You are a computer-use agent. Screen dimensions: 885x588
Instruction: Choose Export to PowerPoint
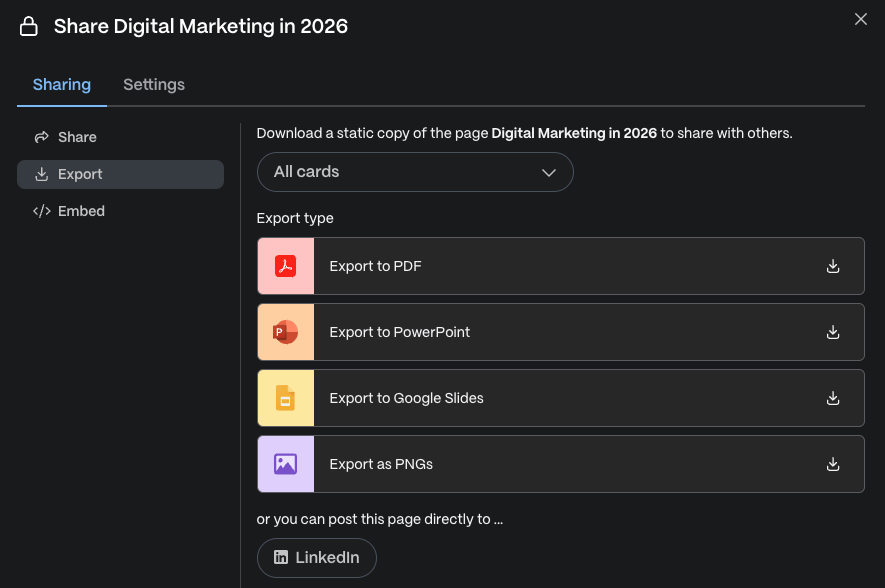tap(560, 332)
